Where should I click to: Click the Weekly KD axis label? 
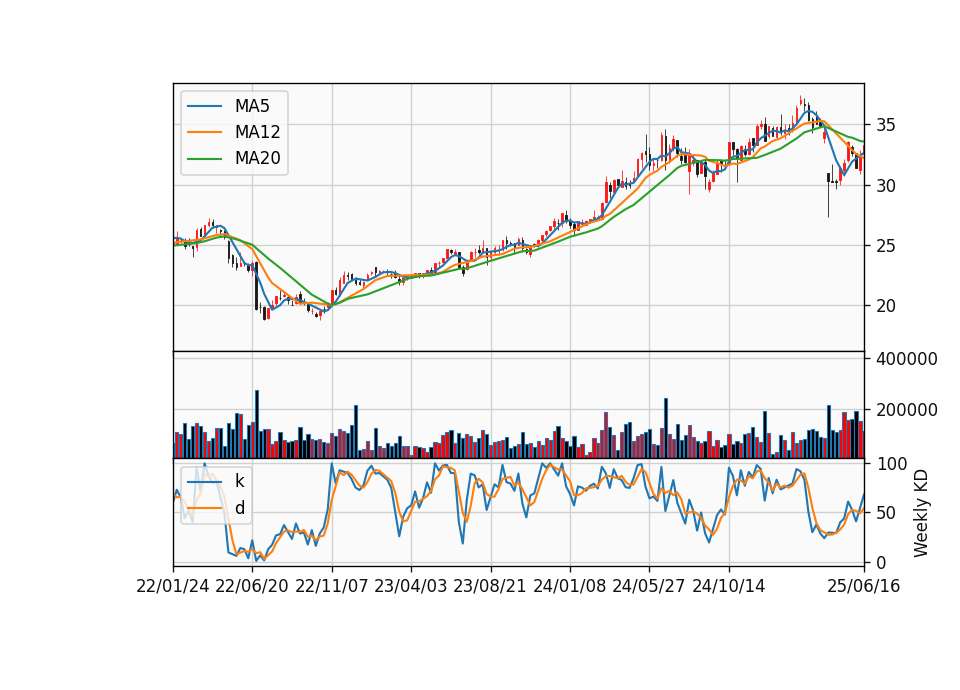click(921, 513)
